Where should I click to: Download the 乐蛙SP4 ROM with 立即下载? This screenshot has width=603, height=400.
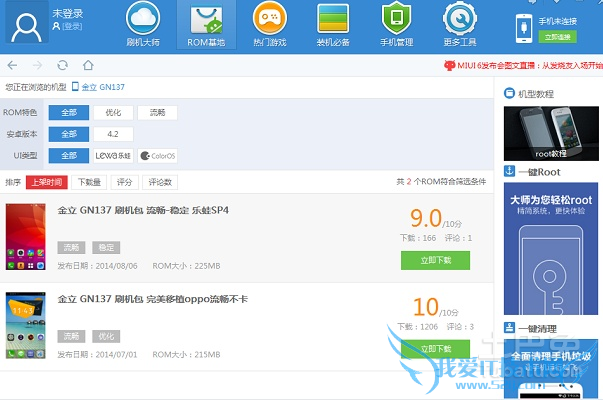coord(435,260)
